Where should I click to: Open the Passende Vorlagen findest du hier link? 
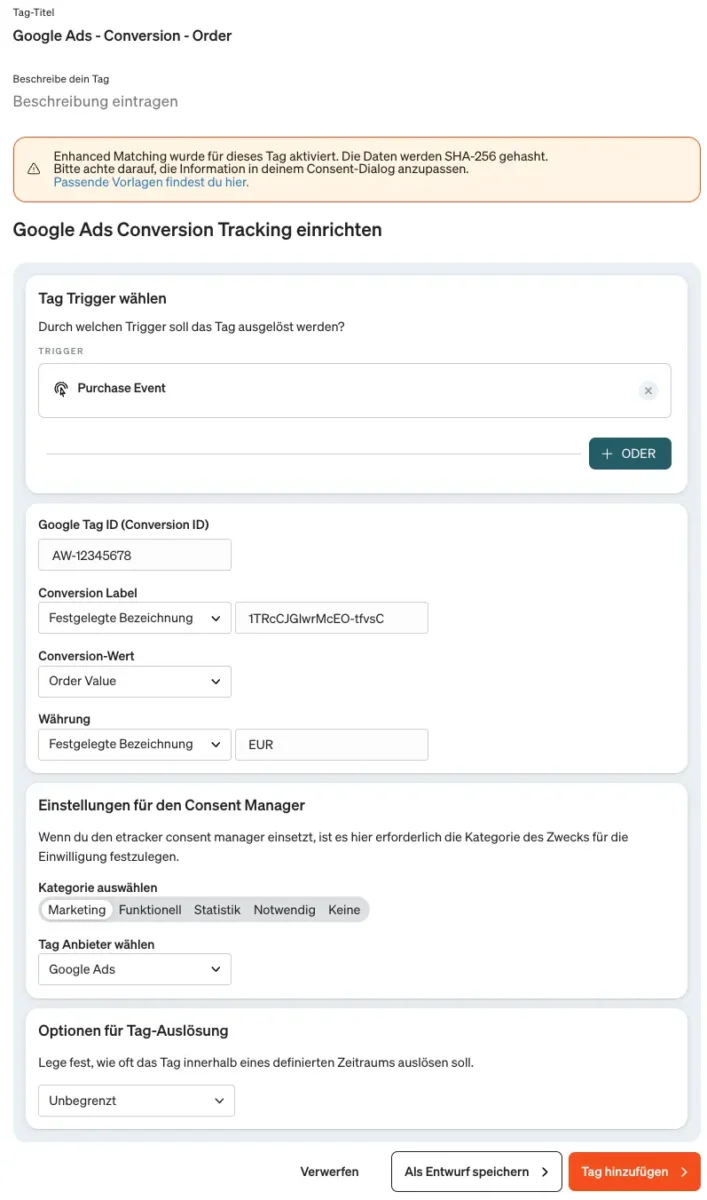pyautogui.click(x=151, y=182)
